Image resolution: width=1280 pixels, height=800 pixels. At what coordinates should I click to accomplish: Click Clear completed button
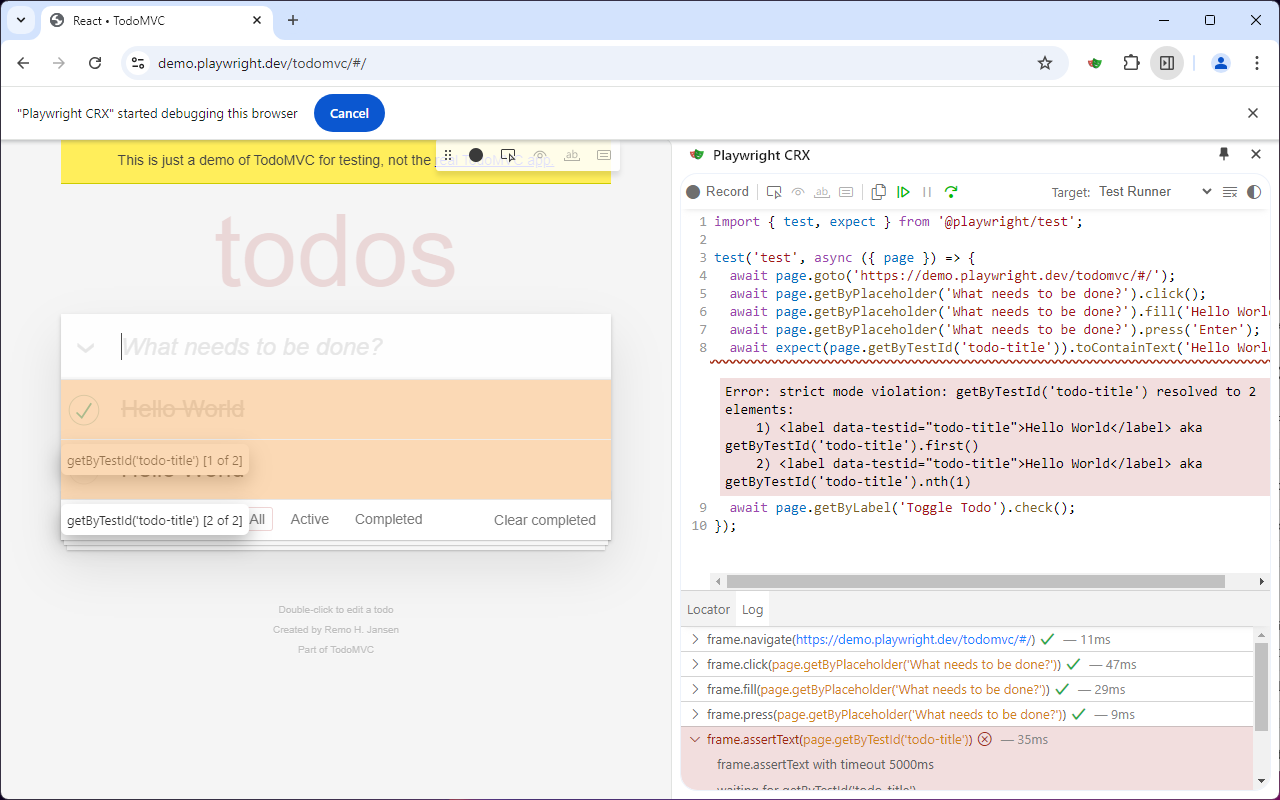pos(545,520)
